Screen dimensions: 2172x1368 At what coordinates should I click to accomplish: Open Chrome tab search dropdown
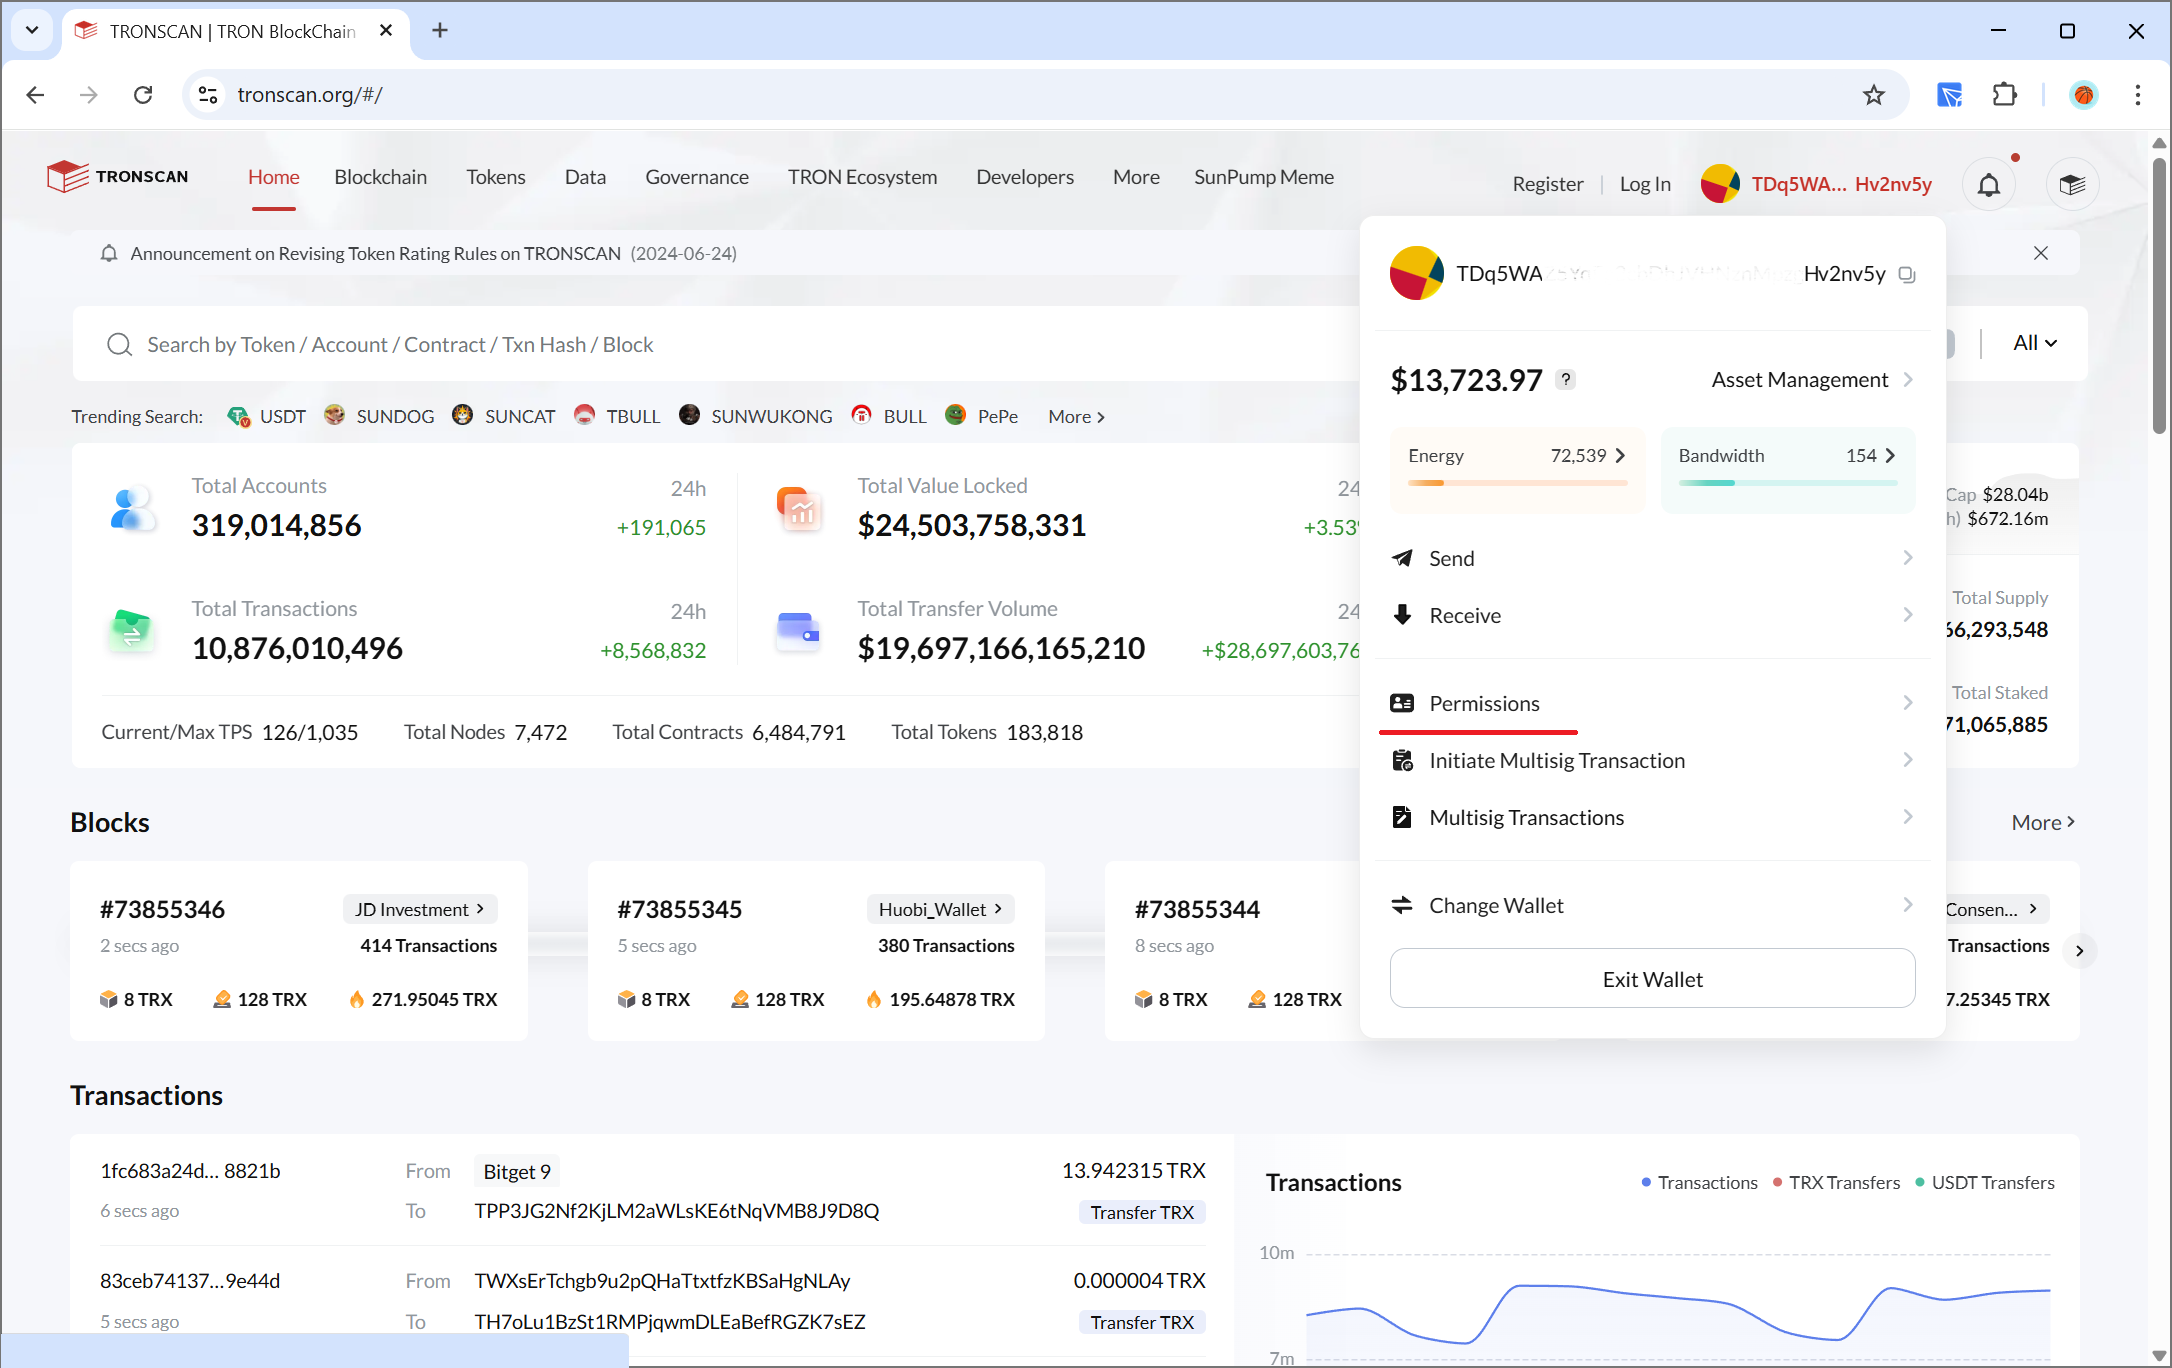pos(32,31)
